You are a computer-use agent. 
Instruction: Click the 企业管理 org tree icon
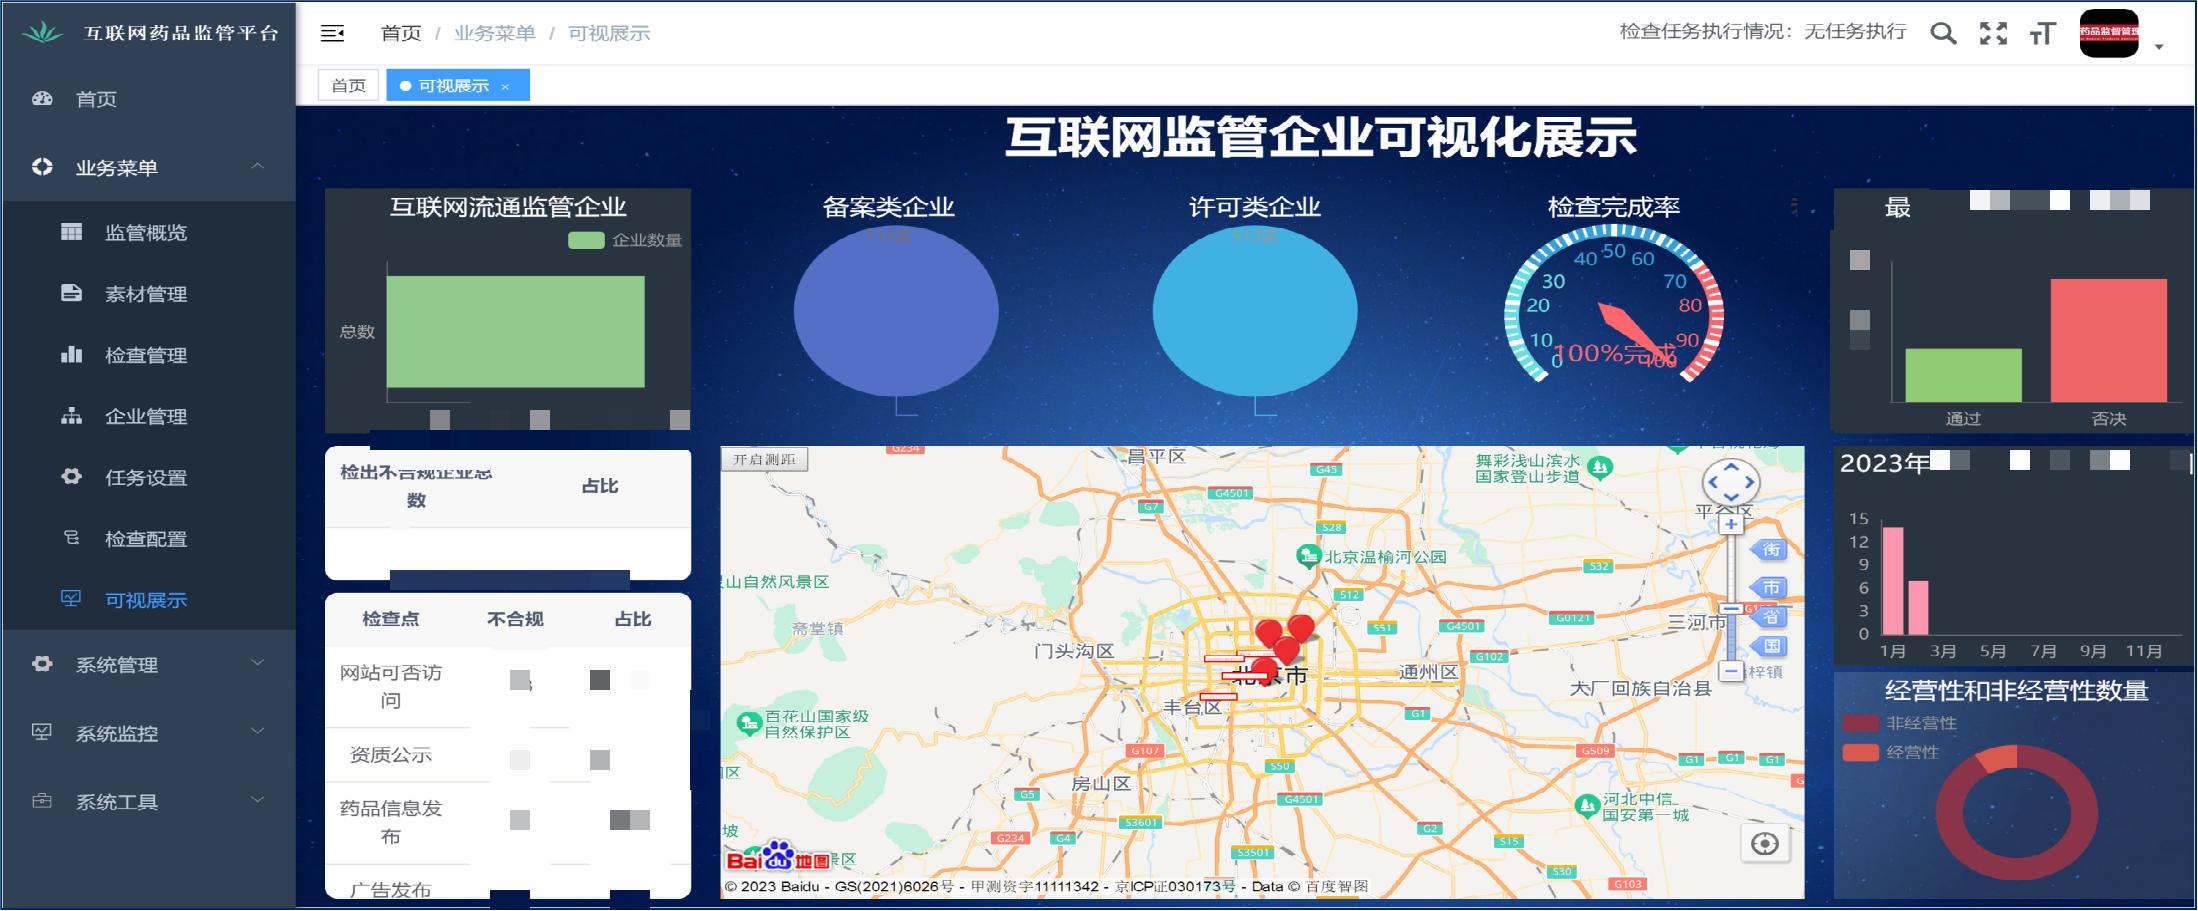71,416
